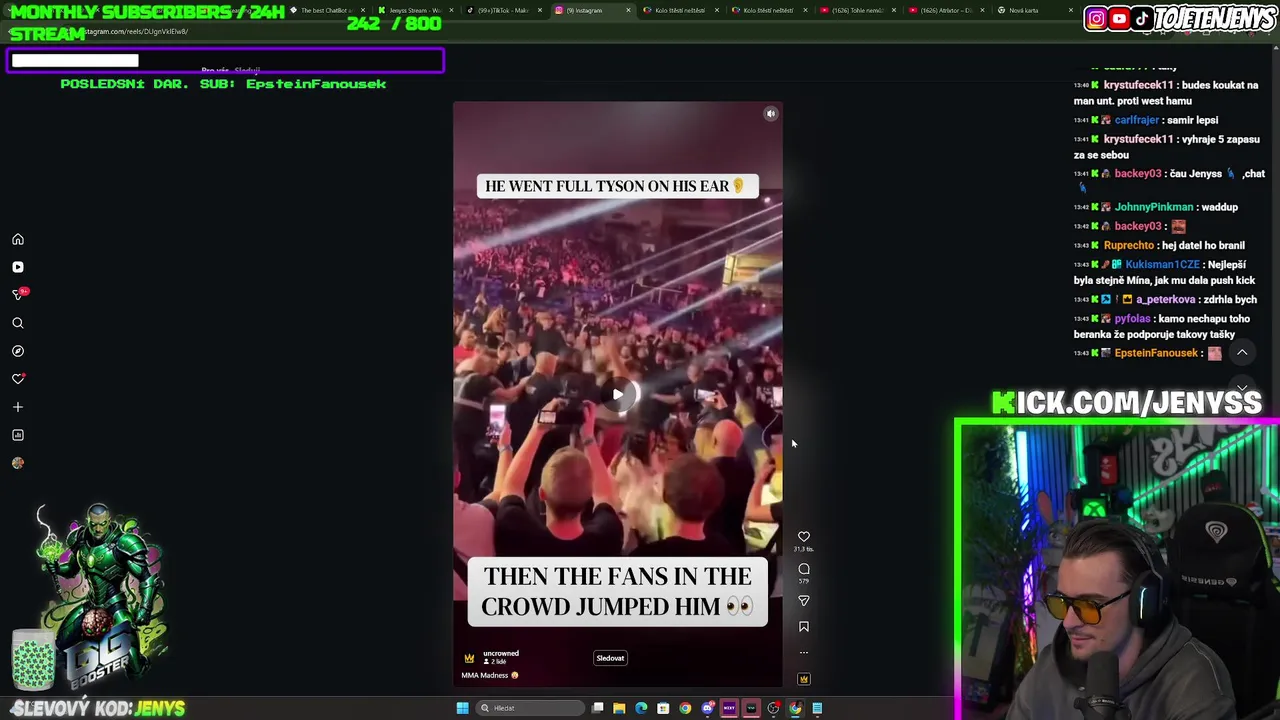Open Instagram Home from the sidebar
The height and width of the screenshot is (720, 1280).
tap(18, 240)
